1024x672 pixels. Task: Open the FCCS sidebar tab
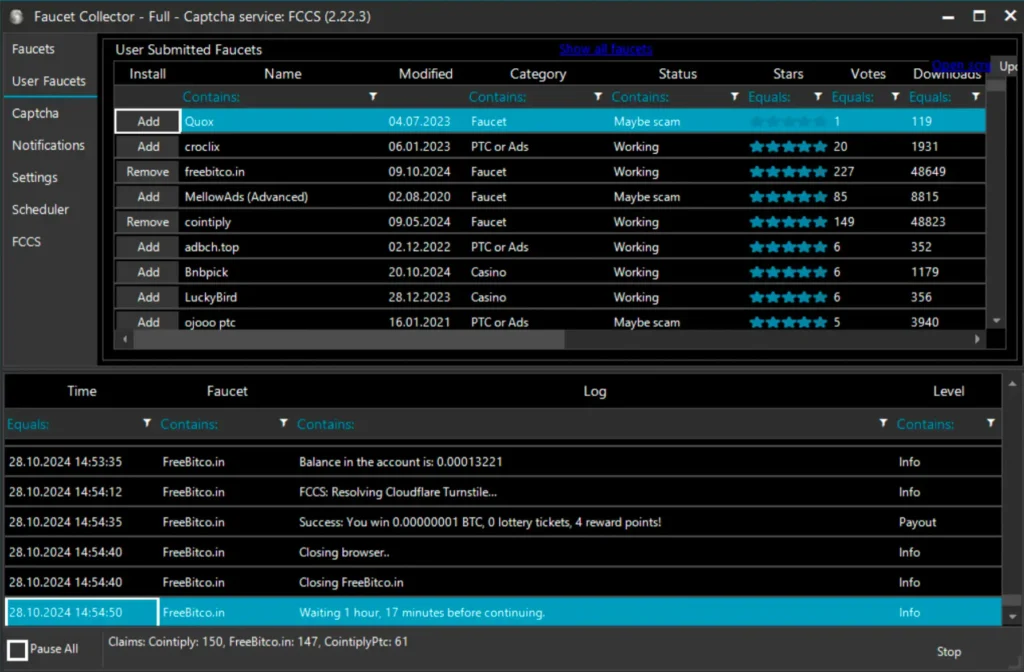point(26,242)
